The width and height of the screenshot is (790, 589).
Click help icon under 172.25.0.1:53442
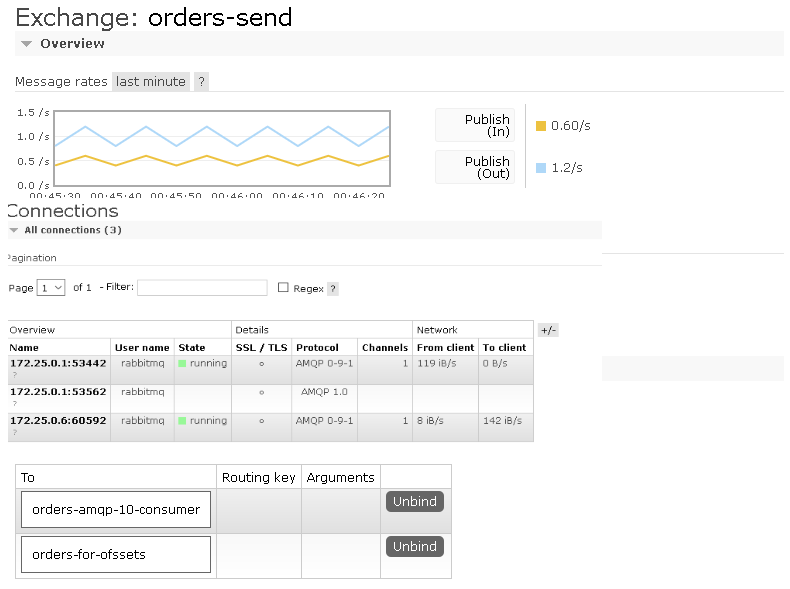pos(14,376)
